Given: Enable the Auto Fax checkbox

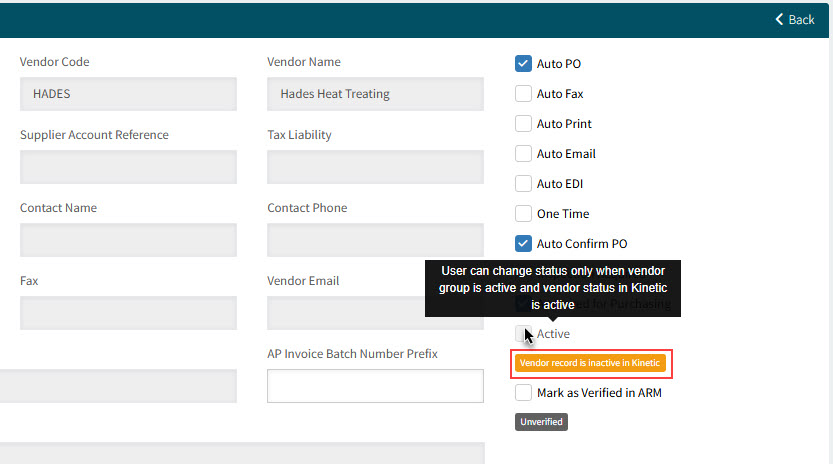Looking at the screenshot, I should [x=523, y=94].
